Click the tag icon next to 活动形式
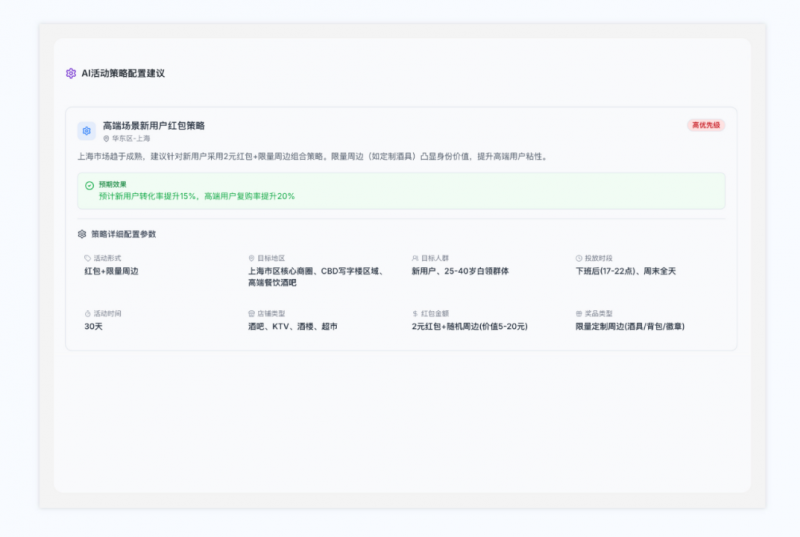Screen dimensions: 800x537 [87, 258]
